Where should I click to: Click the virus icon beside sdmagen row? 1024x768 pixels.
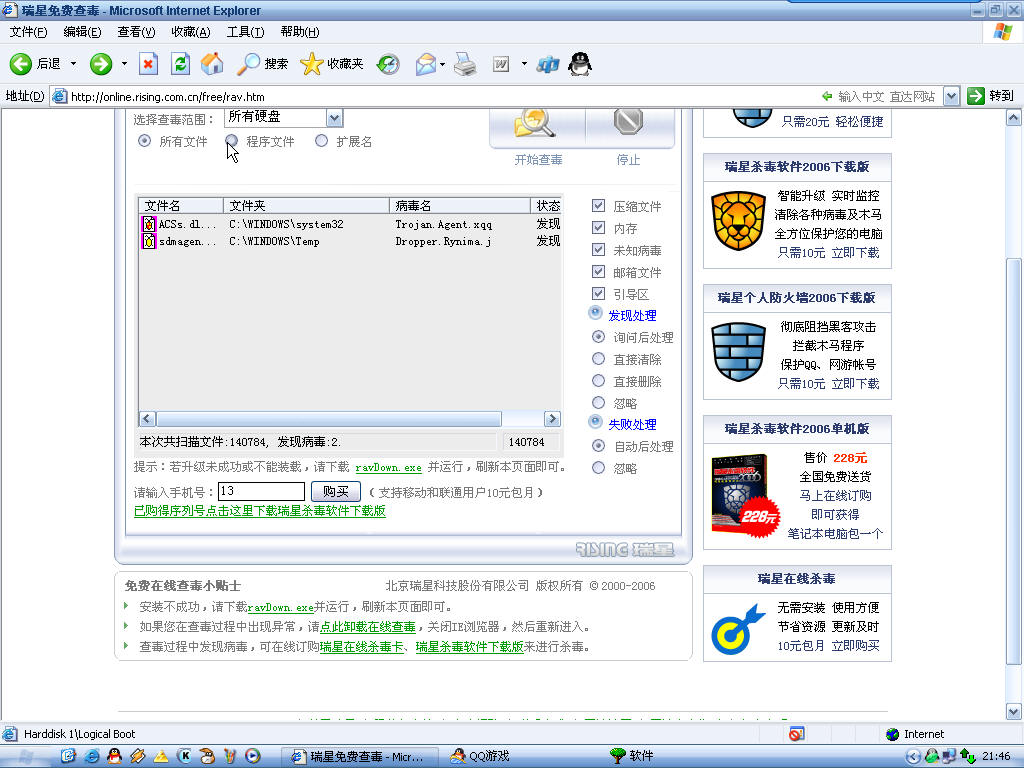[149, 241]
